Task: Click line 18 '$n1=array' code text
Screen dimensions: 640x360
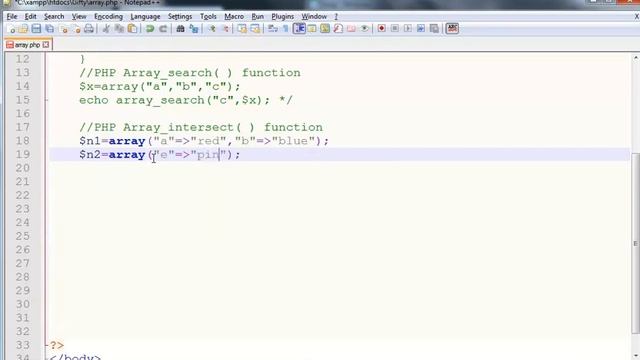Action: pos(204,141)
